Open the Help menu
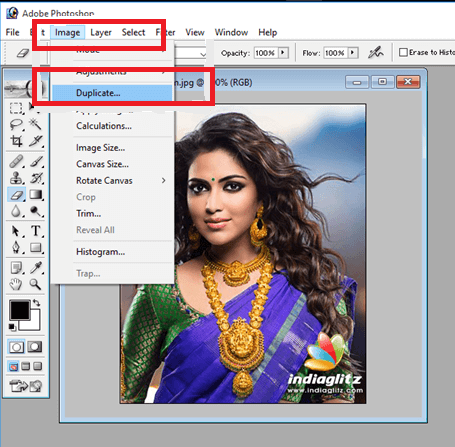The height and width of the screenshot is (447, 455). click(x=268, y=32)
